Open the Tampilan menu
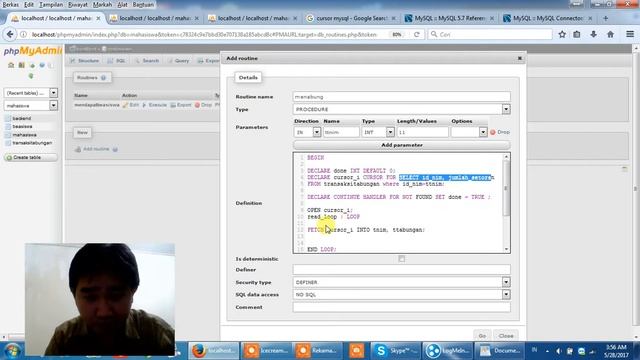640x360 pixels. [x=51, y=4]
